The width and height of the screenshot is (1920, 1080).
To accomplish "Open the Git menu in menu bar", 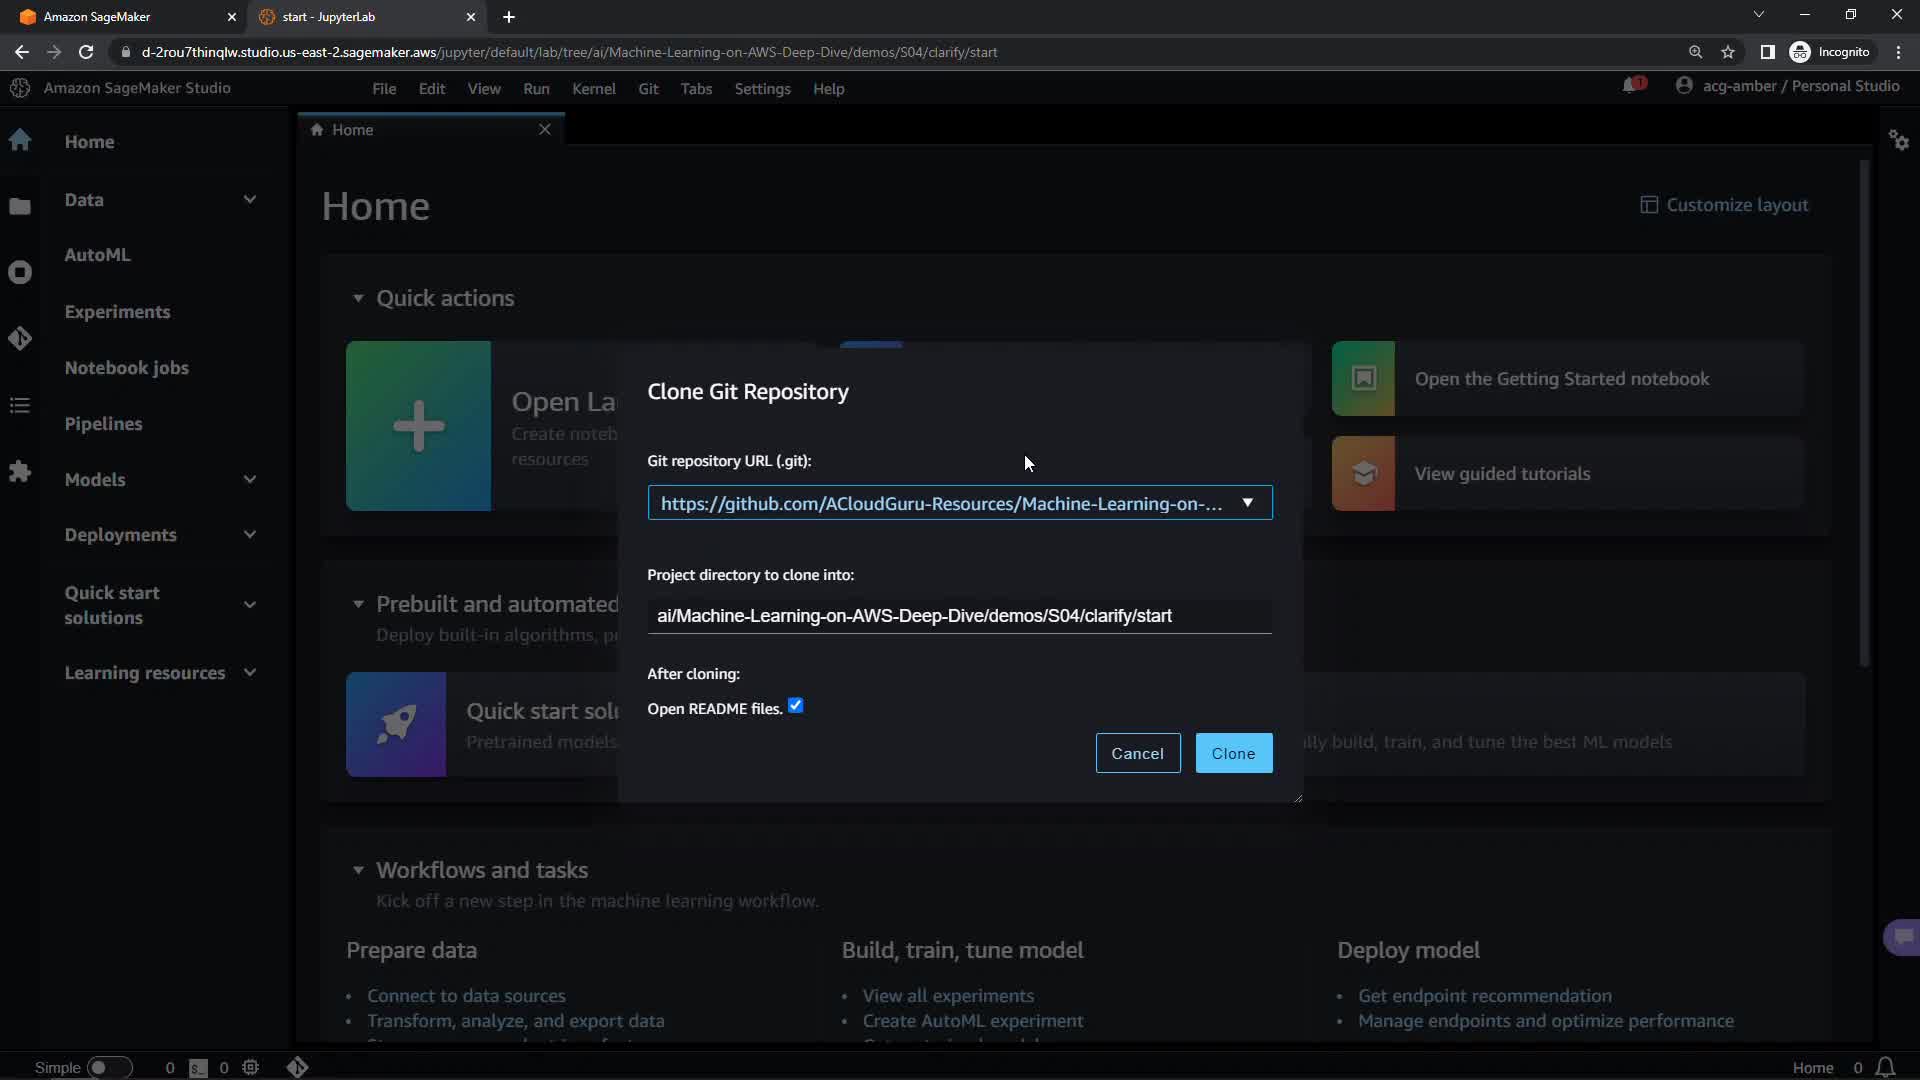I will click(648, 89).
